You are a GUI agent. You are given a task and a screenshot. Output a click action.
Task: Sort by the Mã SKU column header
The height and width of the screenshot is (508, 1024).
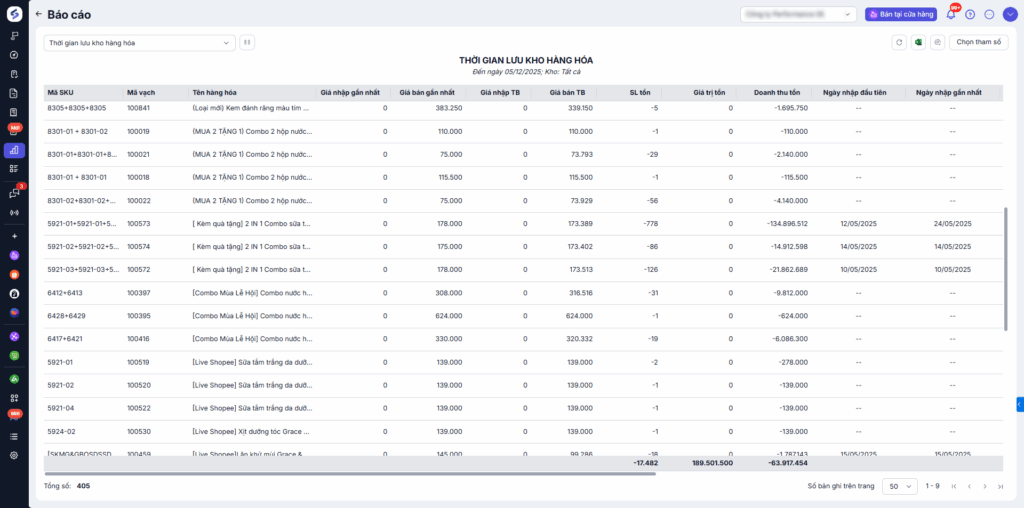point(60,92)
